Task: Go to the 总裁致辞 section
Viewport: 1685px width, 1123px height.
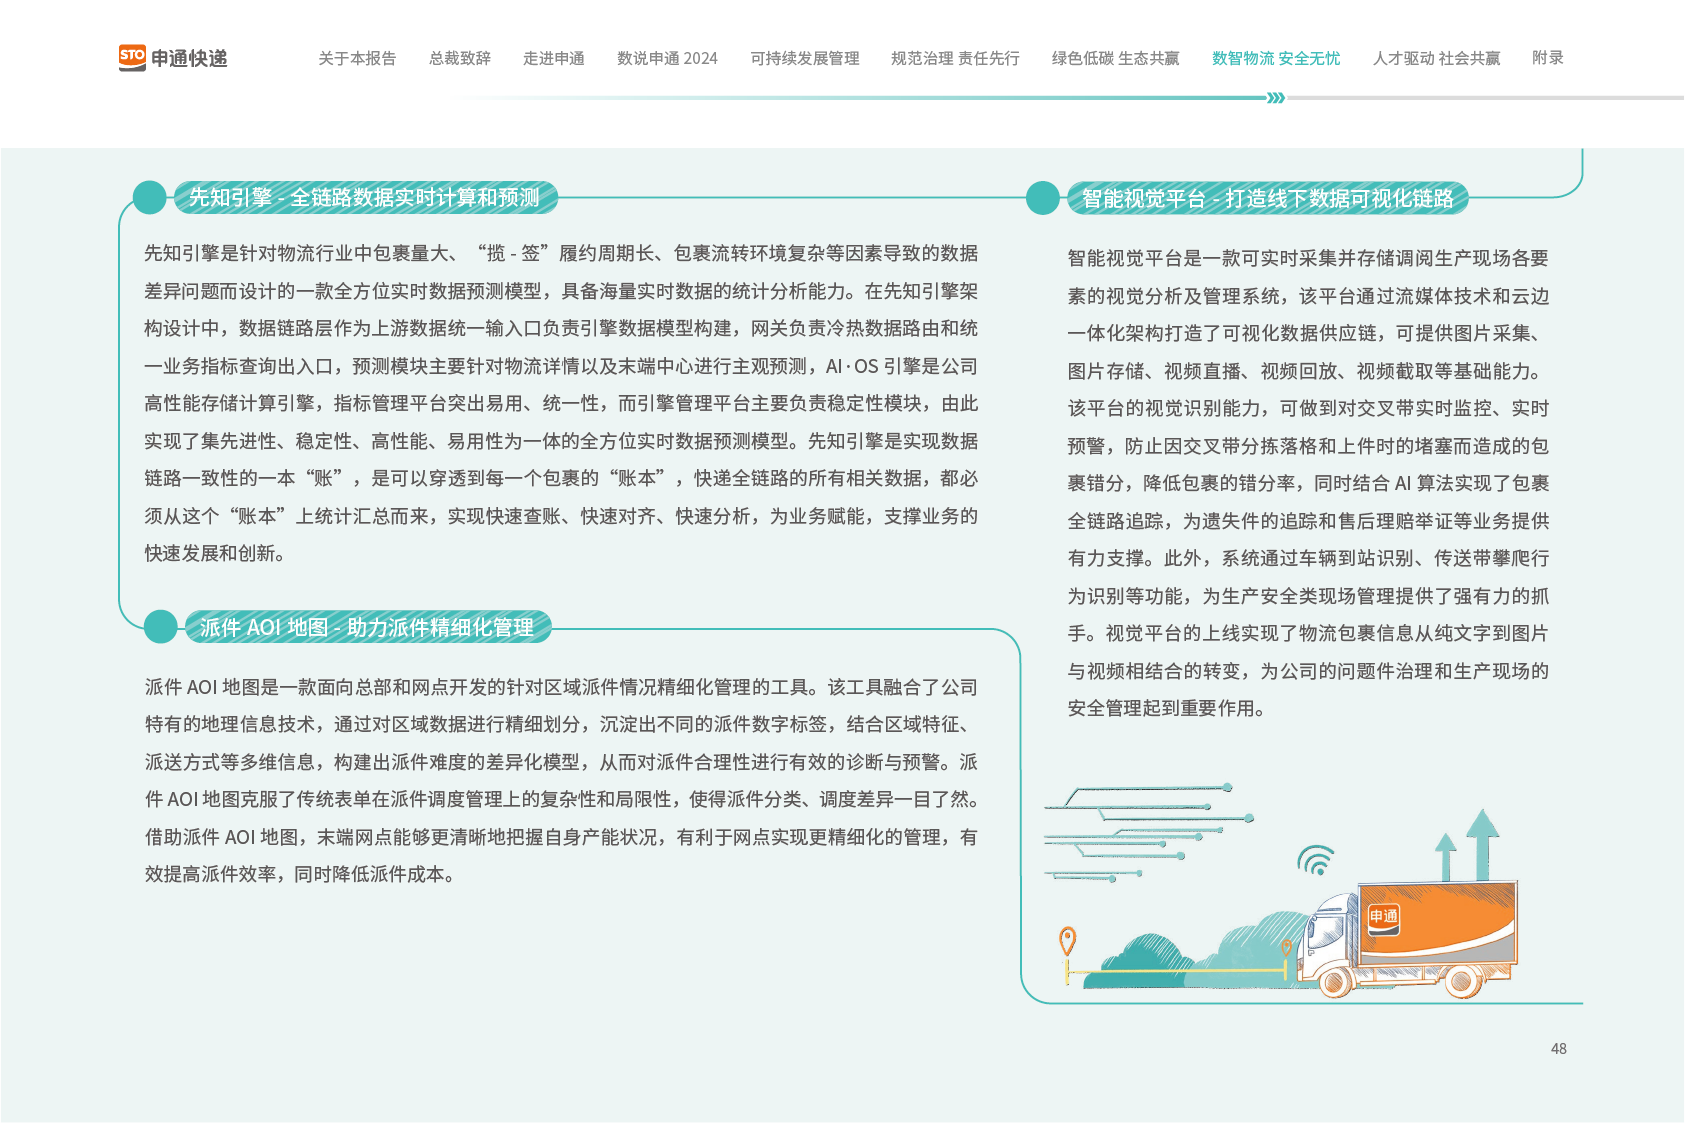Action: pos(460,58)
